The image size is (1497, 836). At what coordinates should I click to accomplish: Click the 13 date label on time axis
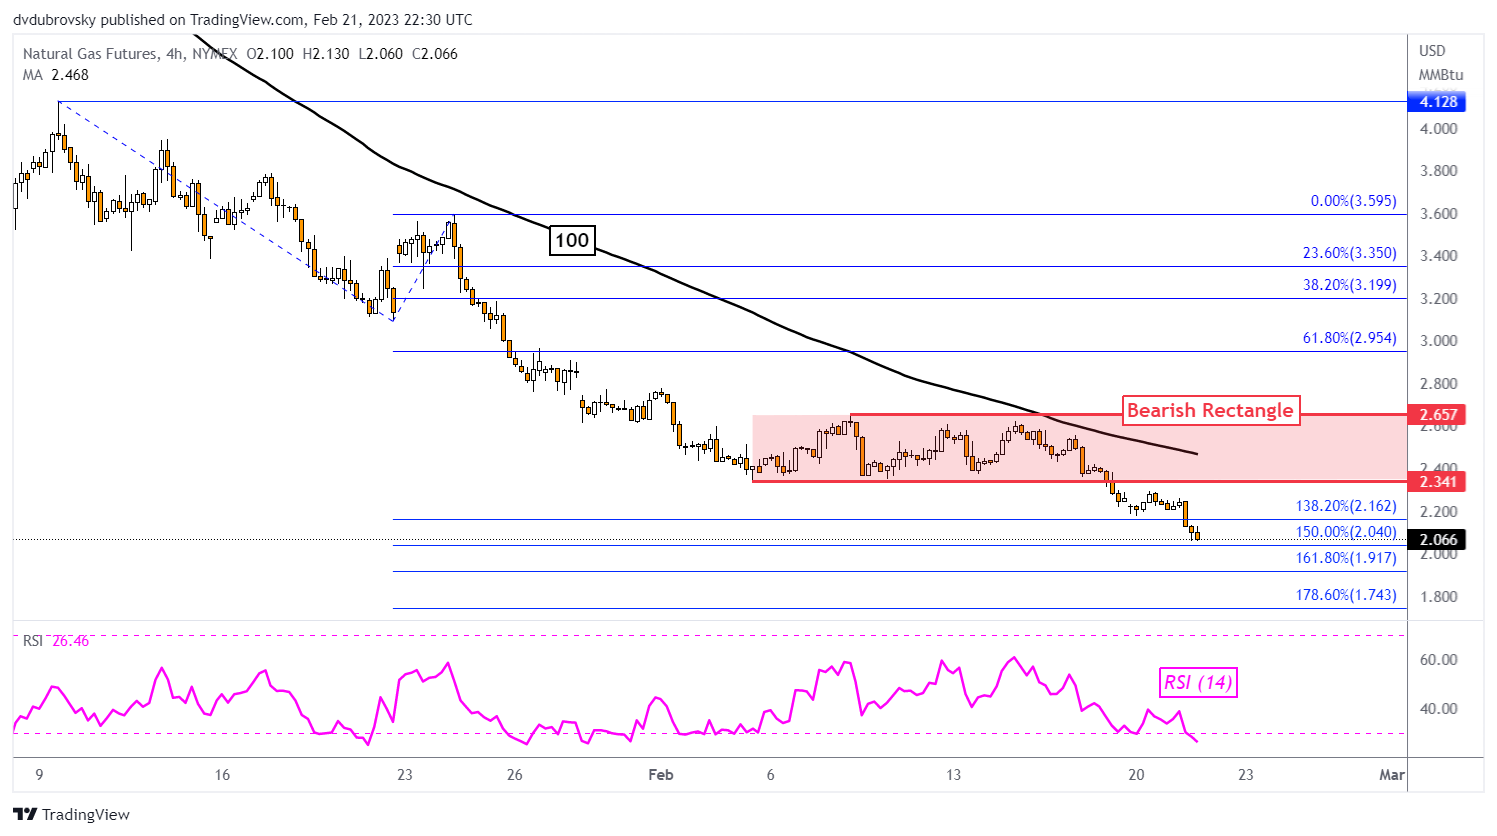click(x=954, y=775)
